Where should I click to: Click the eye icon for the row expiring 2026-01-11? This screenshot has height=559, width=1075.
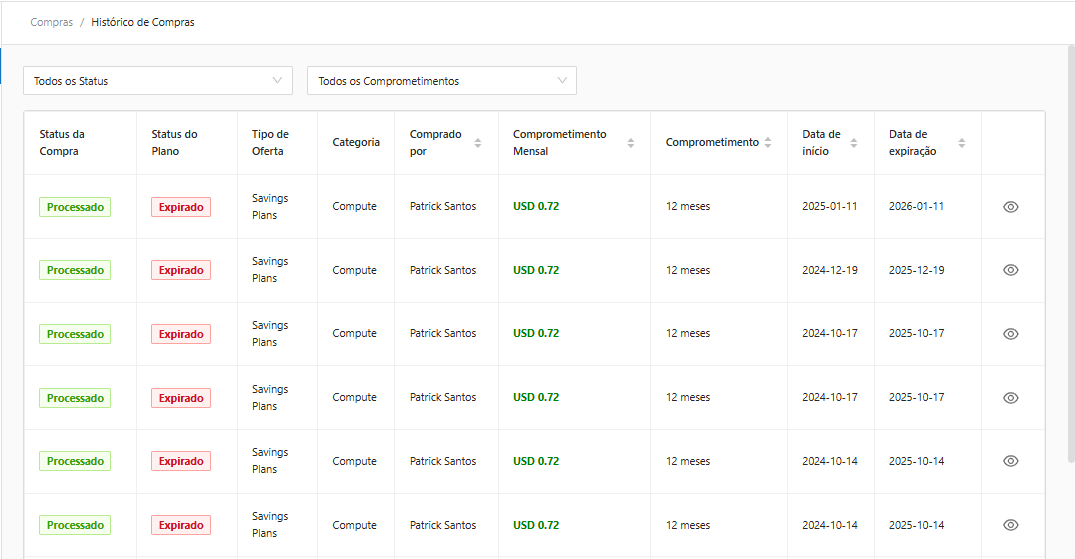[1010, 207]
